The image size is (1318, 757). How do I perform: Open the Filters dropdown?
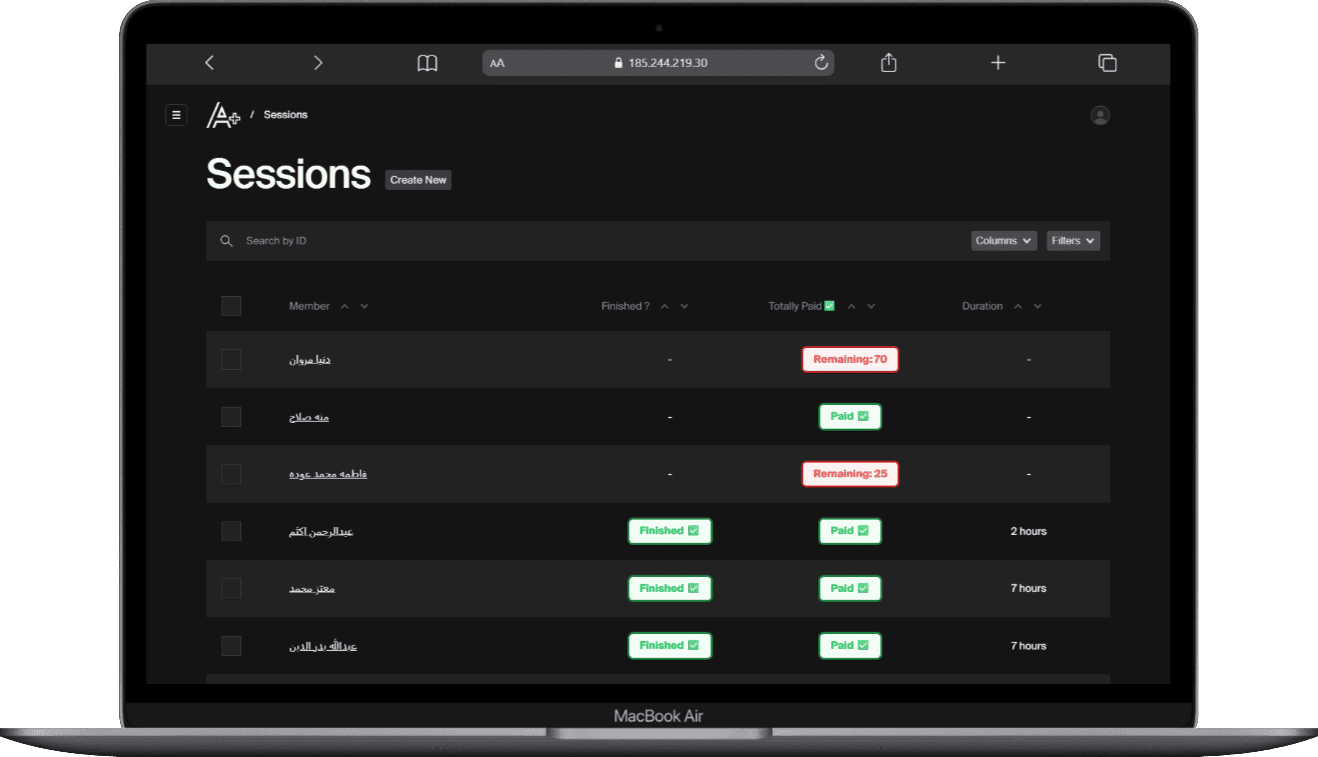(1073, 241)
